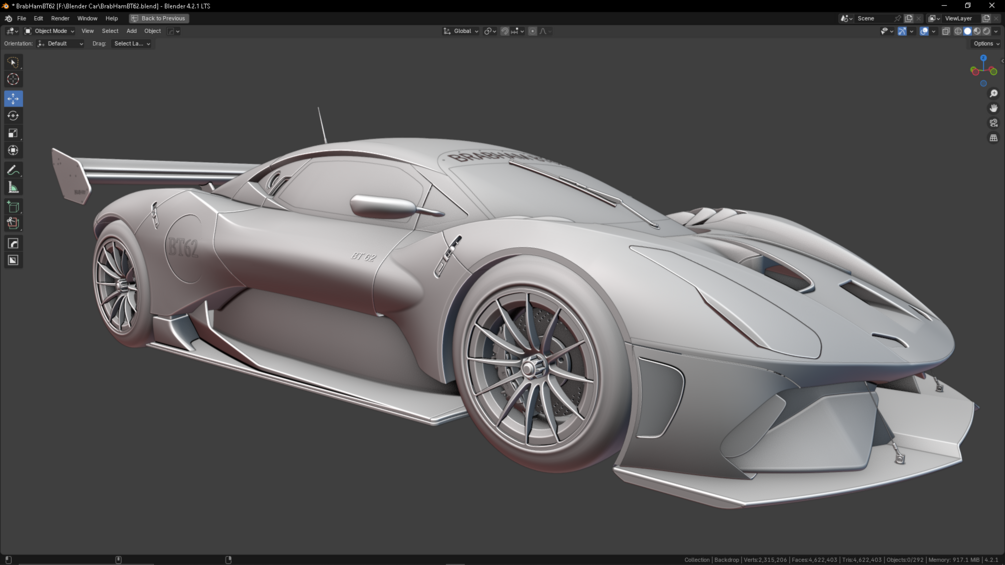Open the File menu

21,19
